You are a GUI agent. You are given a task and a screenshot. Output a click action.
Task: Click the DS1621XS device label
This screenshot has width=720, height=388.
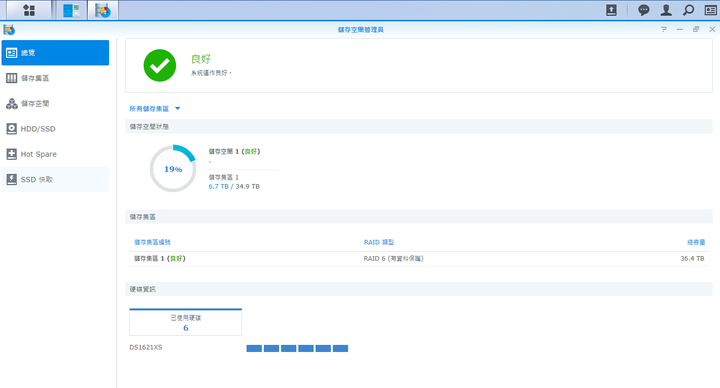coord(146,348)
